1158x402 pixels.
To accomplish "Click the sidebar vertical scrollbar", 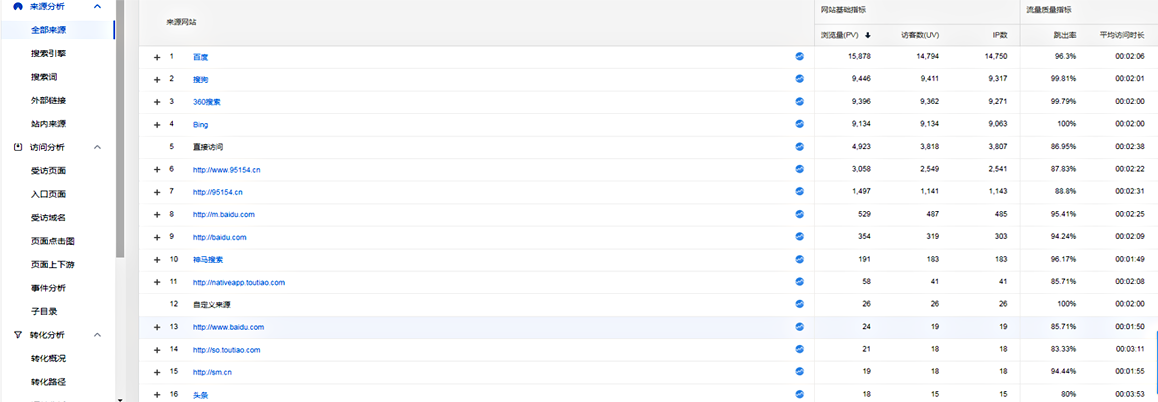I will coord(120,129).
